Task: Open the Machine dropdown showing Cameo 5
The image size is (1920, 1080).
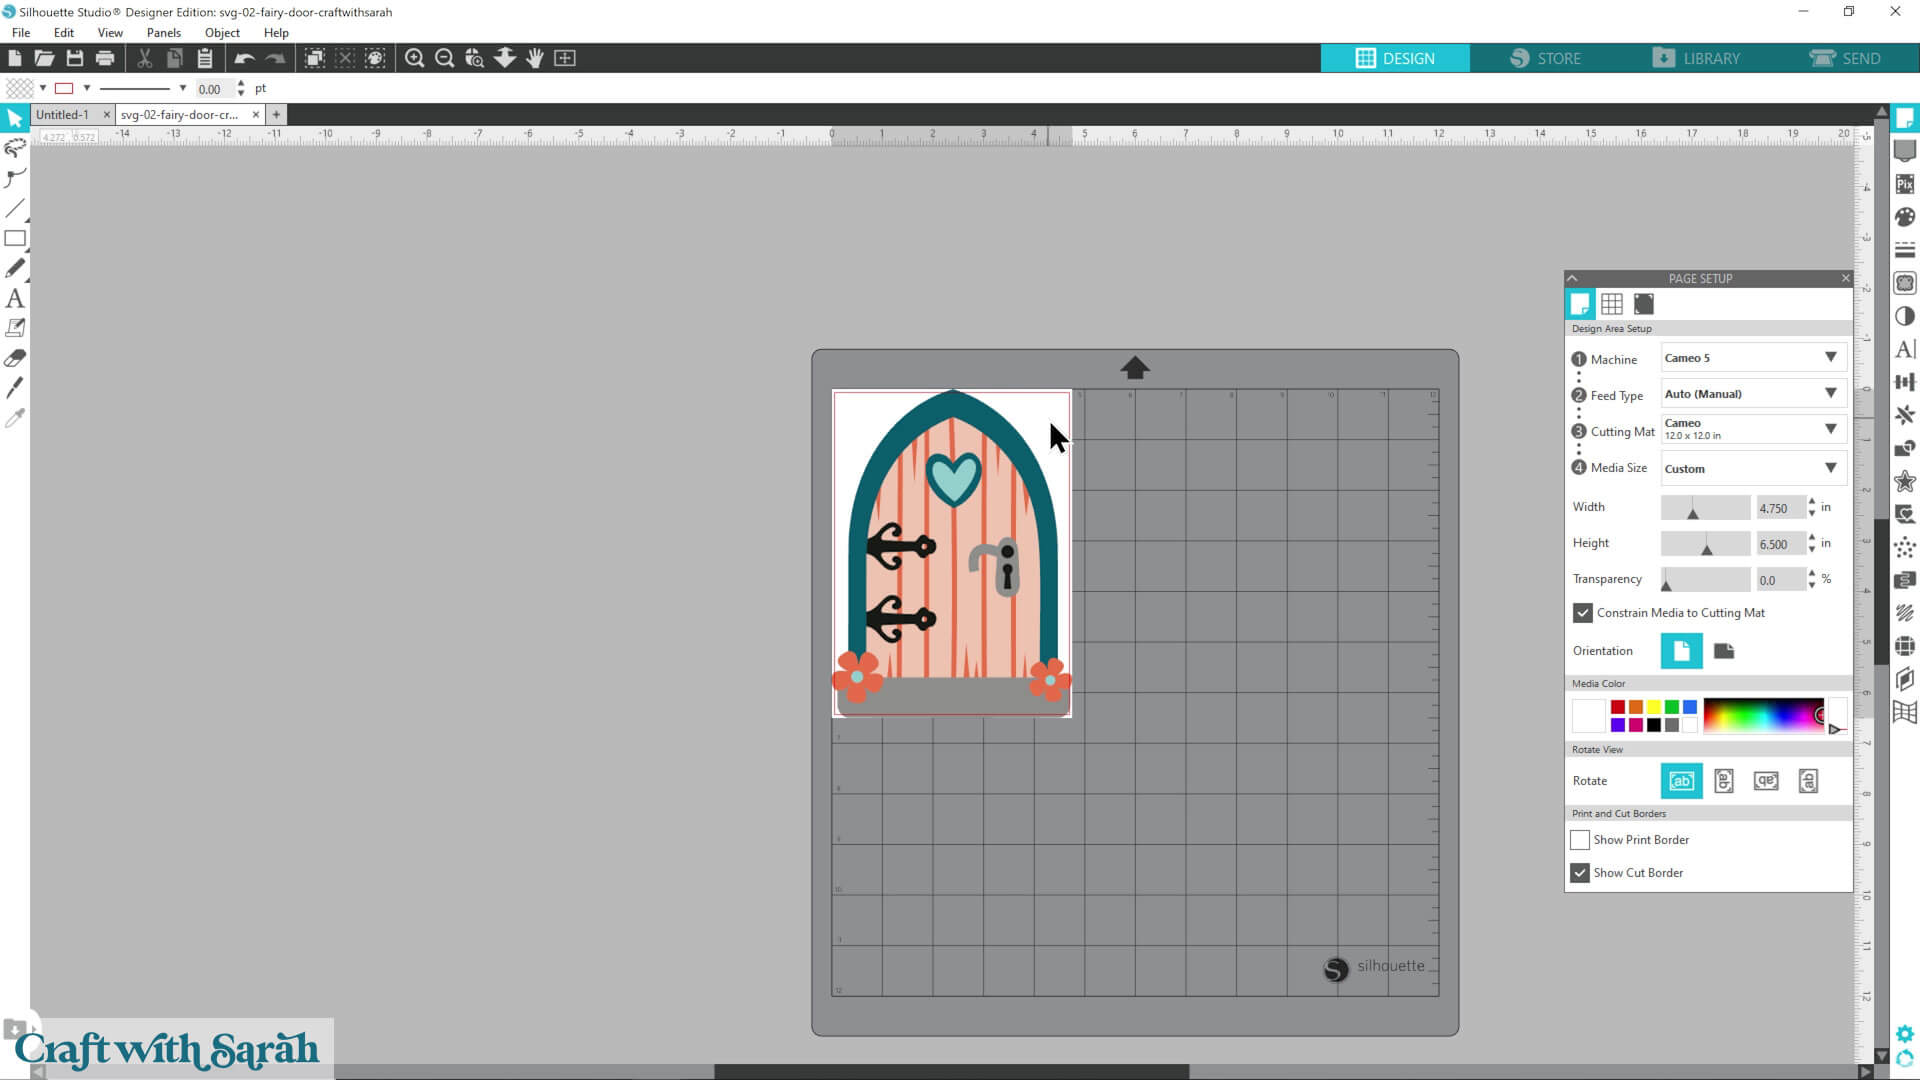Action: pyautogui.click(x=1752, y=358)
